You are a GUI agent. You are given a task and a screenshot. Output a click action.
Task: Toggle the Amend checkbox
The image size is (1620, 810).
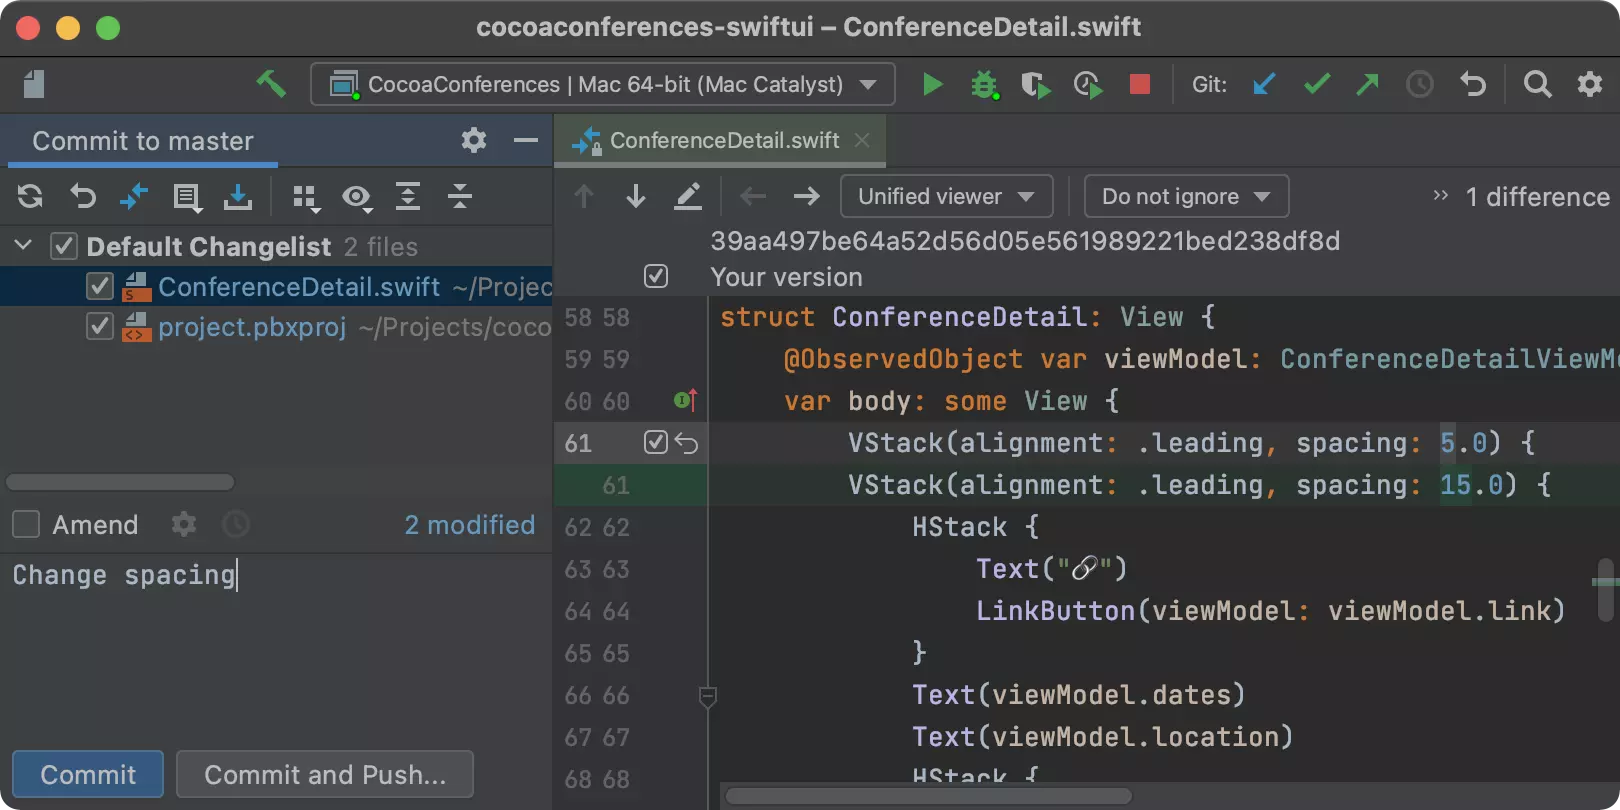click(x=26, y=525)
